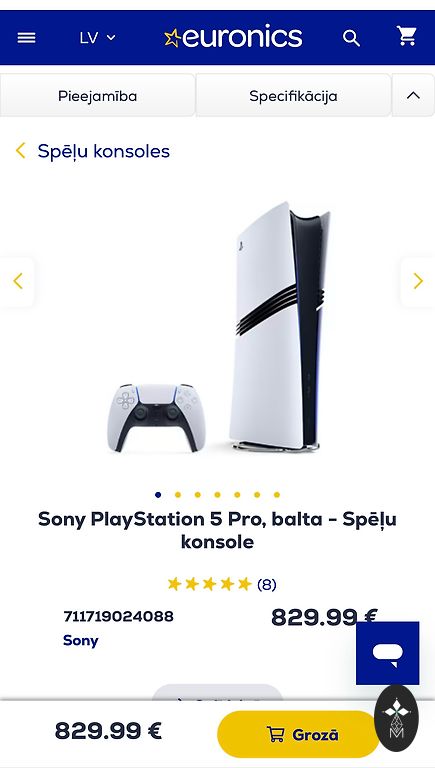Show previous product image
Viewport: 435px width, 768px height.
pyautogui.click(x=18, y=281)
